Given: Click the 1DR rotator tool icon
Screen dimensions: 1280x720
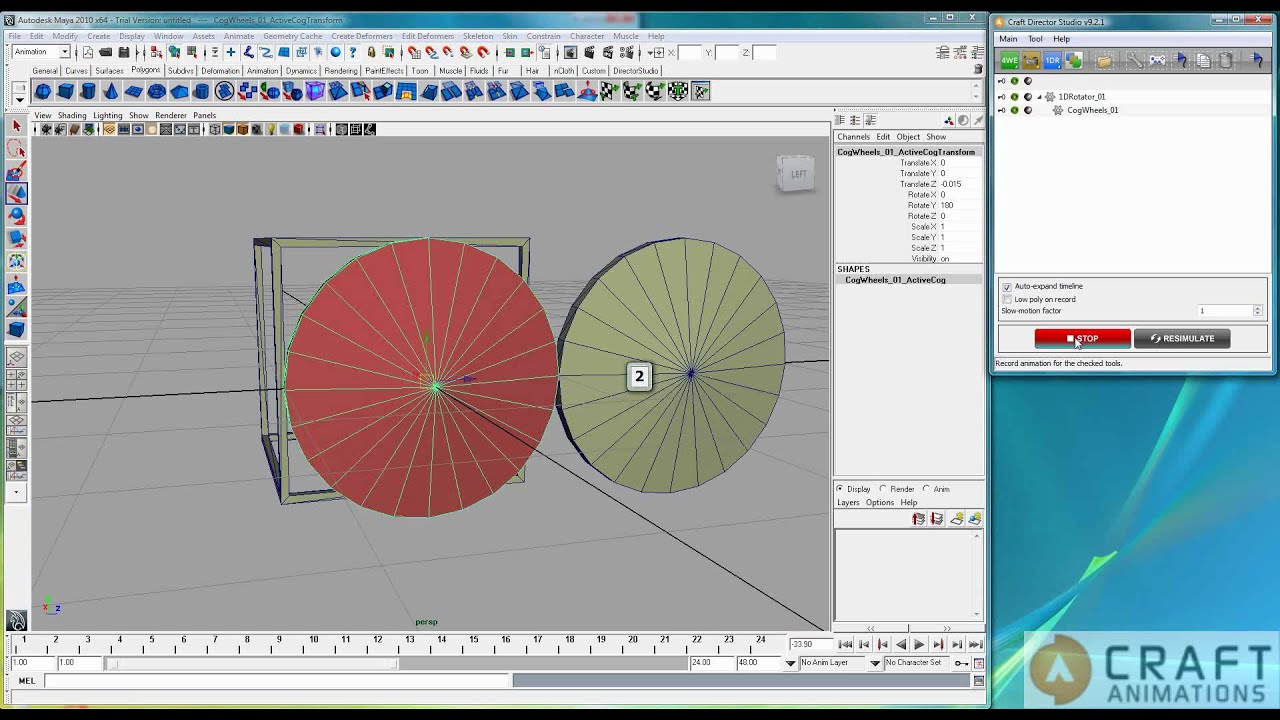Looking at the screenshot, I should tap(1052, 61).
